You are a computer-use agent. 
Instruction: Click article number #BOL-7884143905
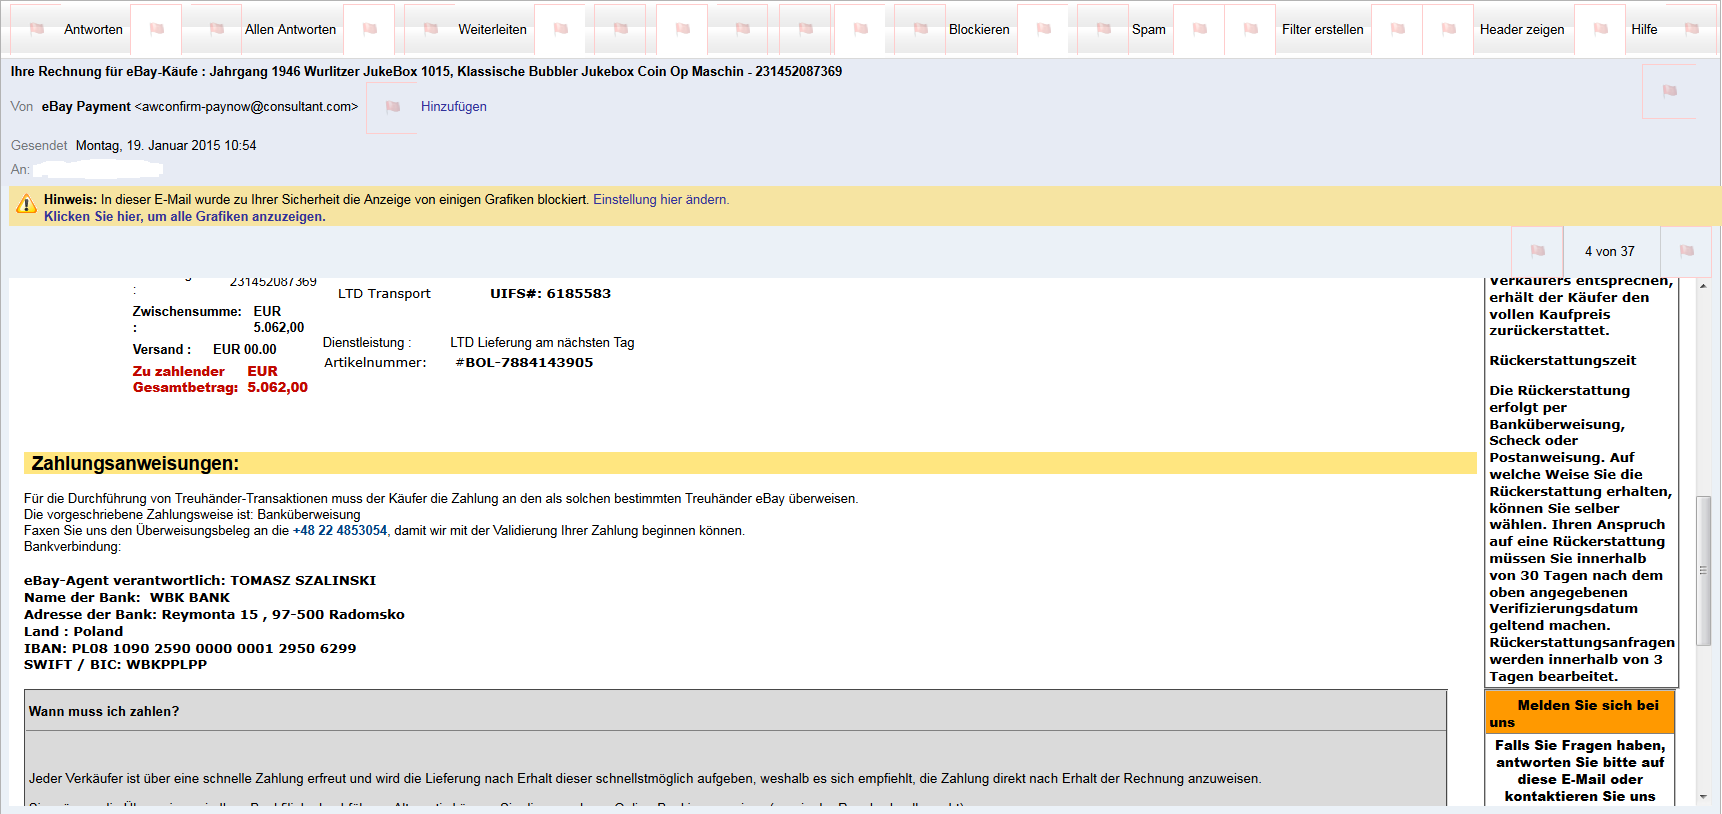pyautogui.click(x=524, y=363)
